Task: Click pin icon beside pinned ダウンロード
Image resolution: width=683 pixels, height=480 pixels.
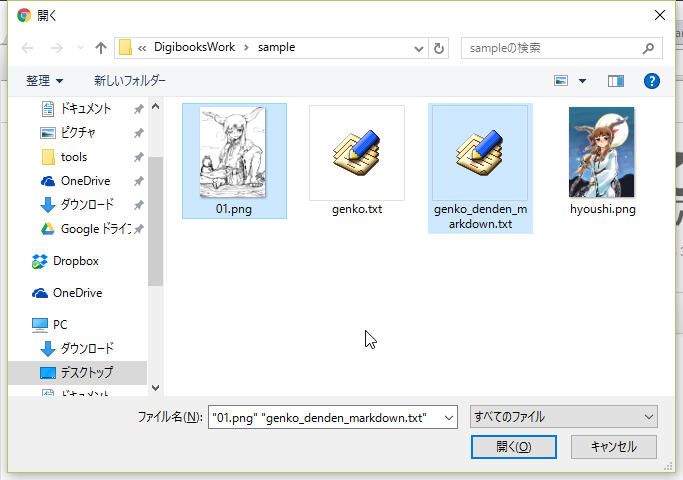Action: tap(139, 205)
